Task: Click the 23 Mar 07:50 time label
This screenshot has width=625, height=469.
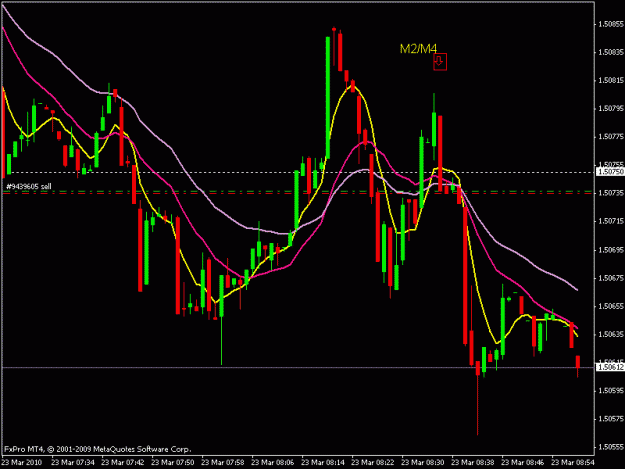Action: click(x=173, y=462)
